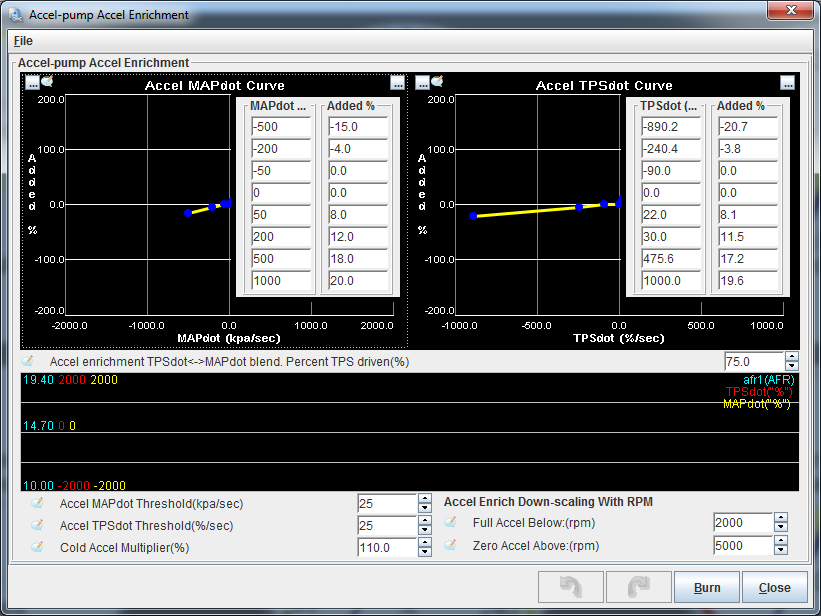Select the leftmost blue point on TPSdot curve
The width and height of the screenshot is (821, 616).
tap(473, 216)
